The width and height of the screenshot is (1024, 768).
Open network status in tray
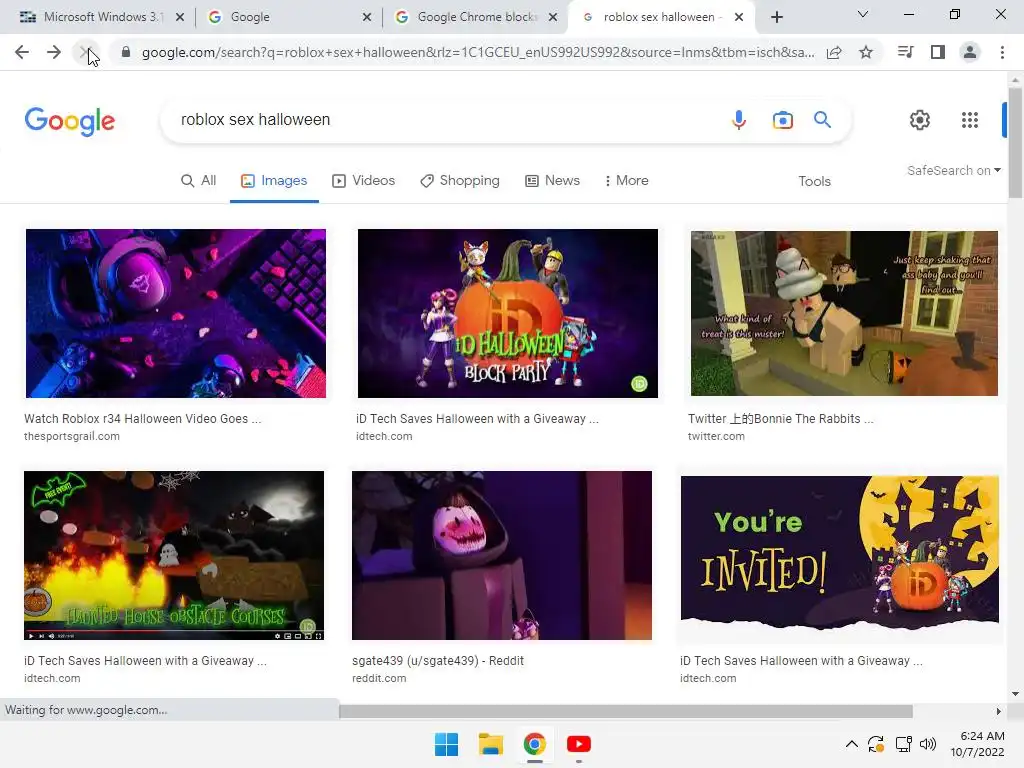(x=903, y=744)
